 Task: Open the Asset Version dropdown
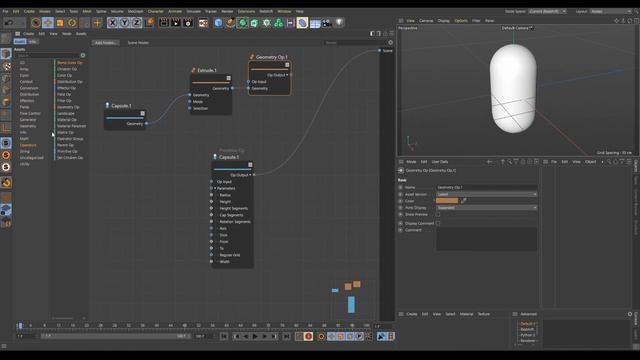[x=487, y=194]
